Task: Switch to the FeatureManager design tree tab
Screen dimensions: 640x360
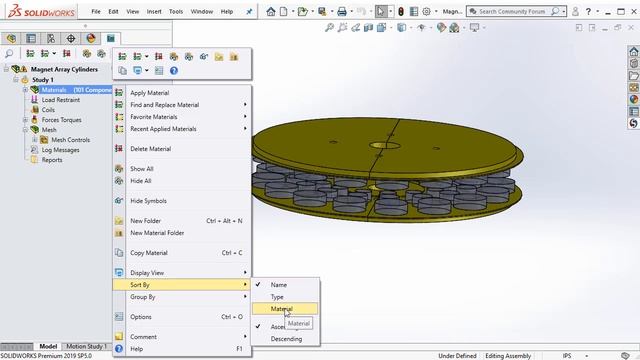Action: tap(11, 38)
